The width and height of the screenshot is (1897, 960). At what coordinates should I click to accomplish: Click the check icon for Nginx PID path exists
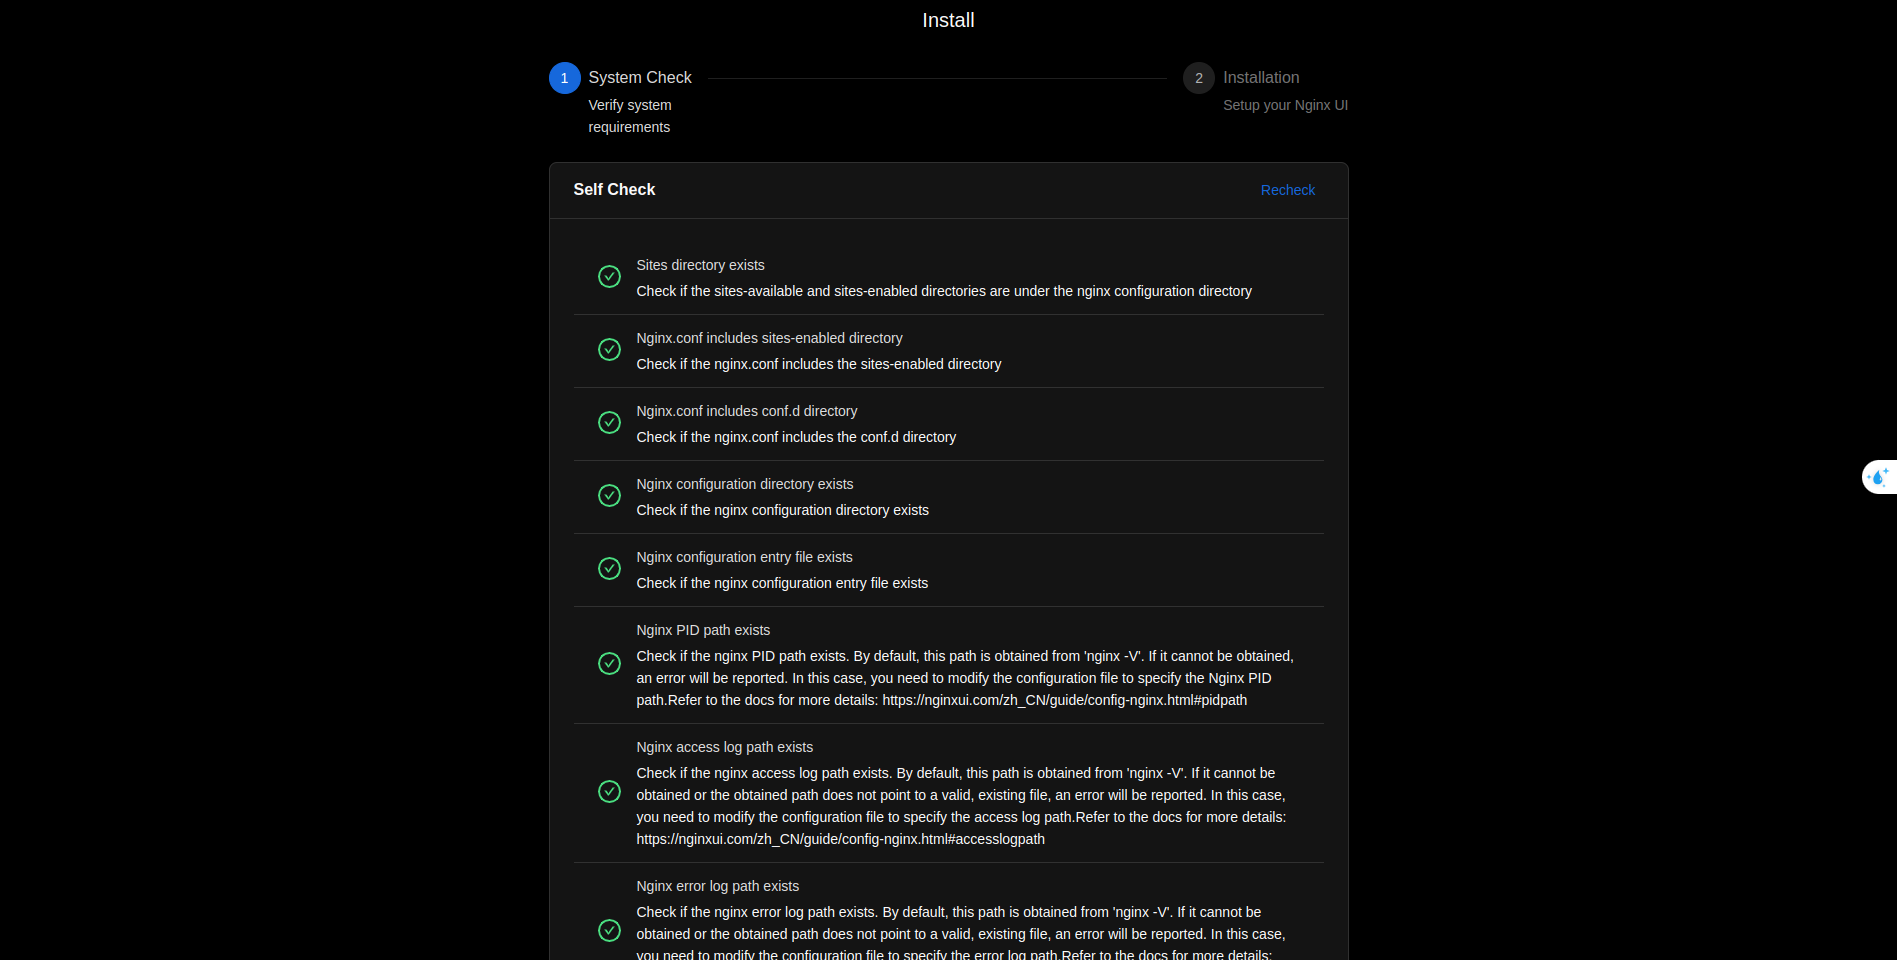(609, 664)
